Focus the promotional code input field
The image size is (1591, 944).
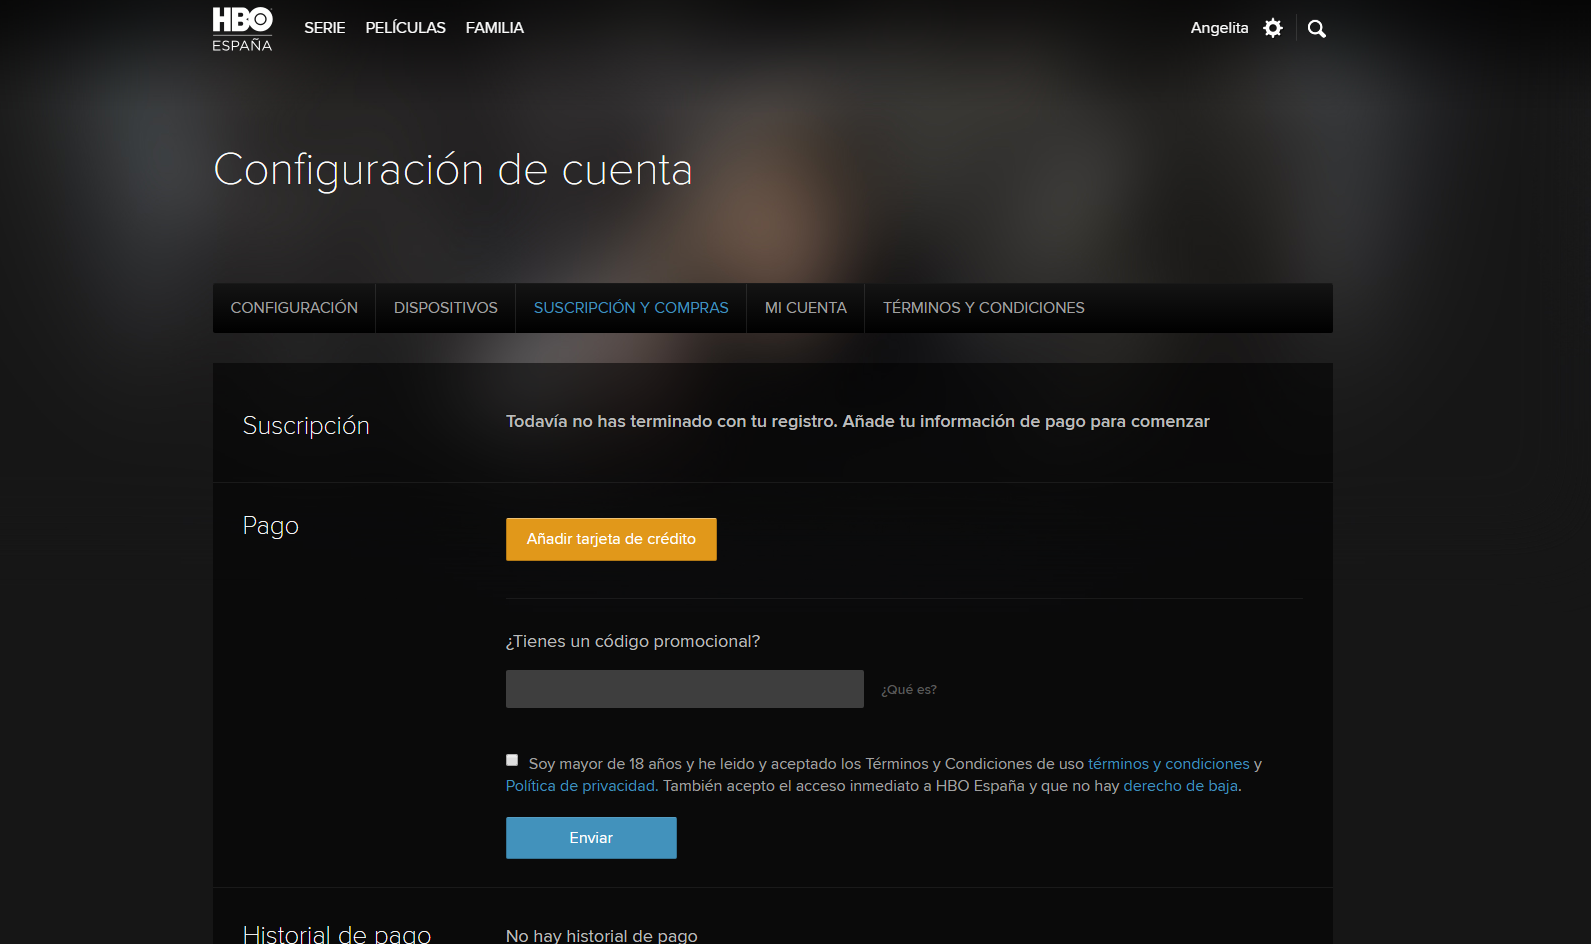pos(685,689)
